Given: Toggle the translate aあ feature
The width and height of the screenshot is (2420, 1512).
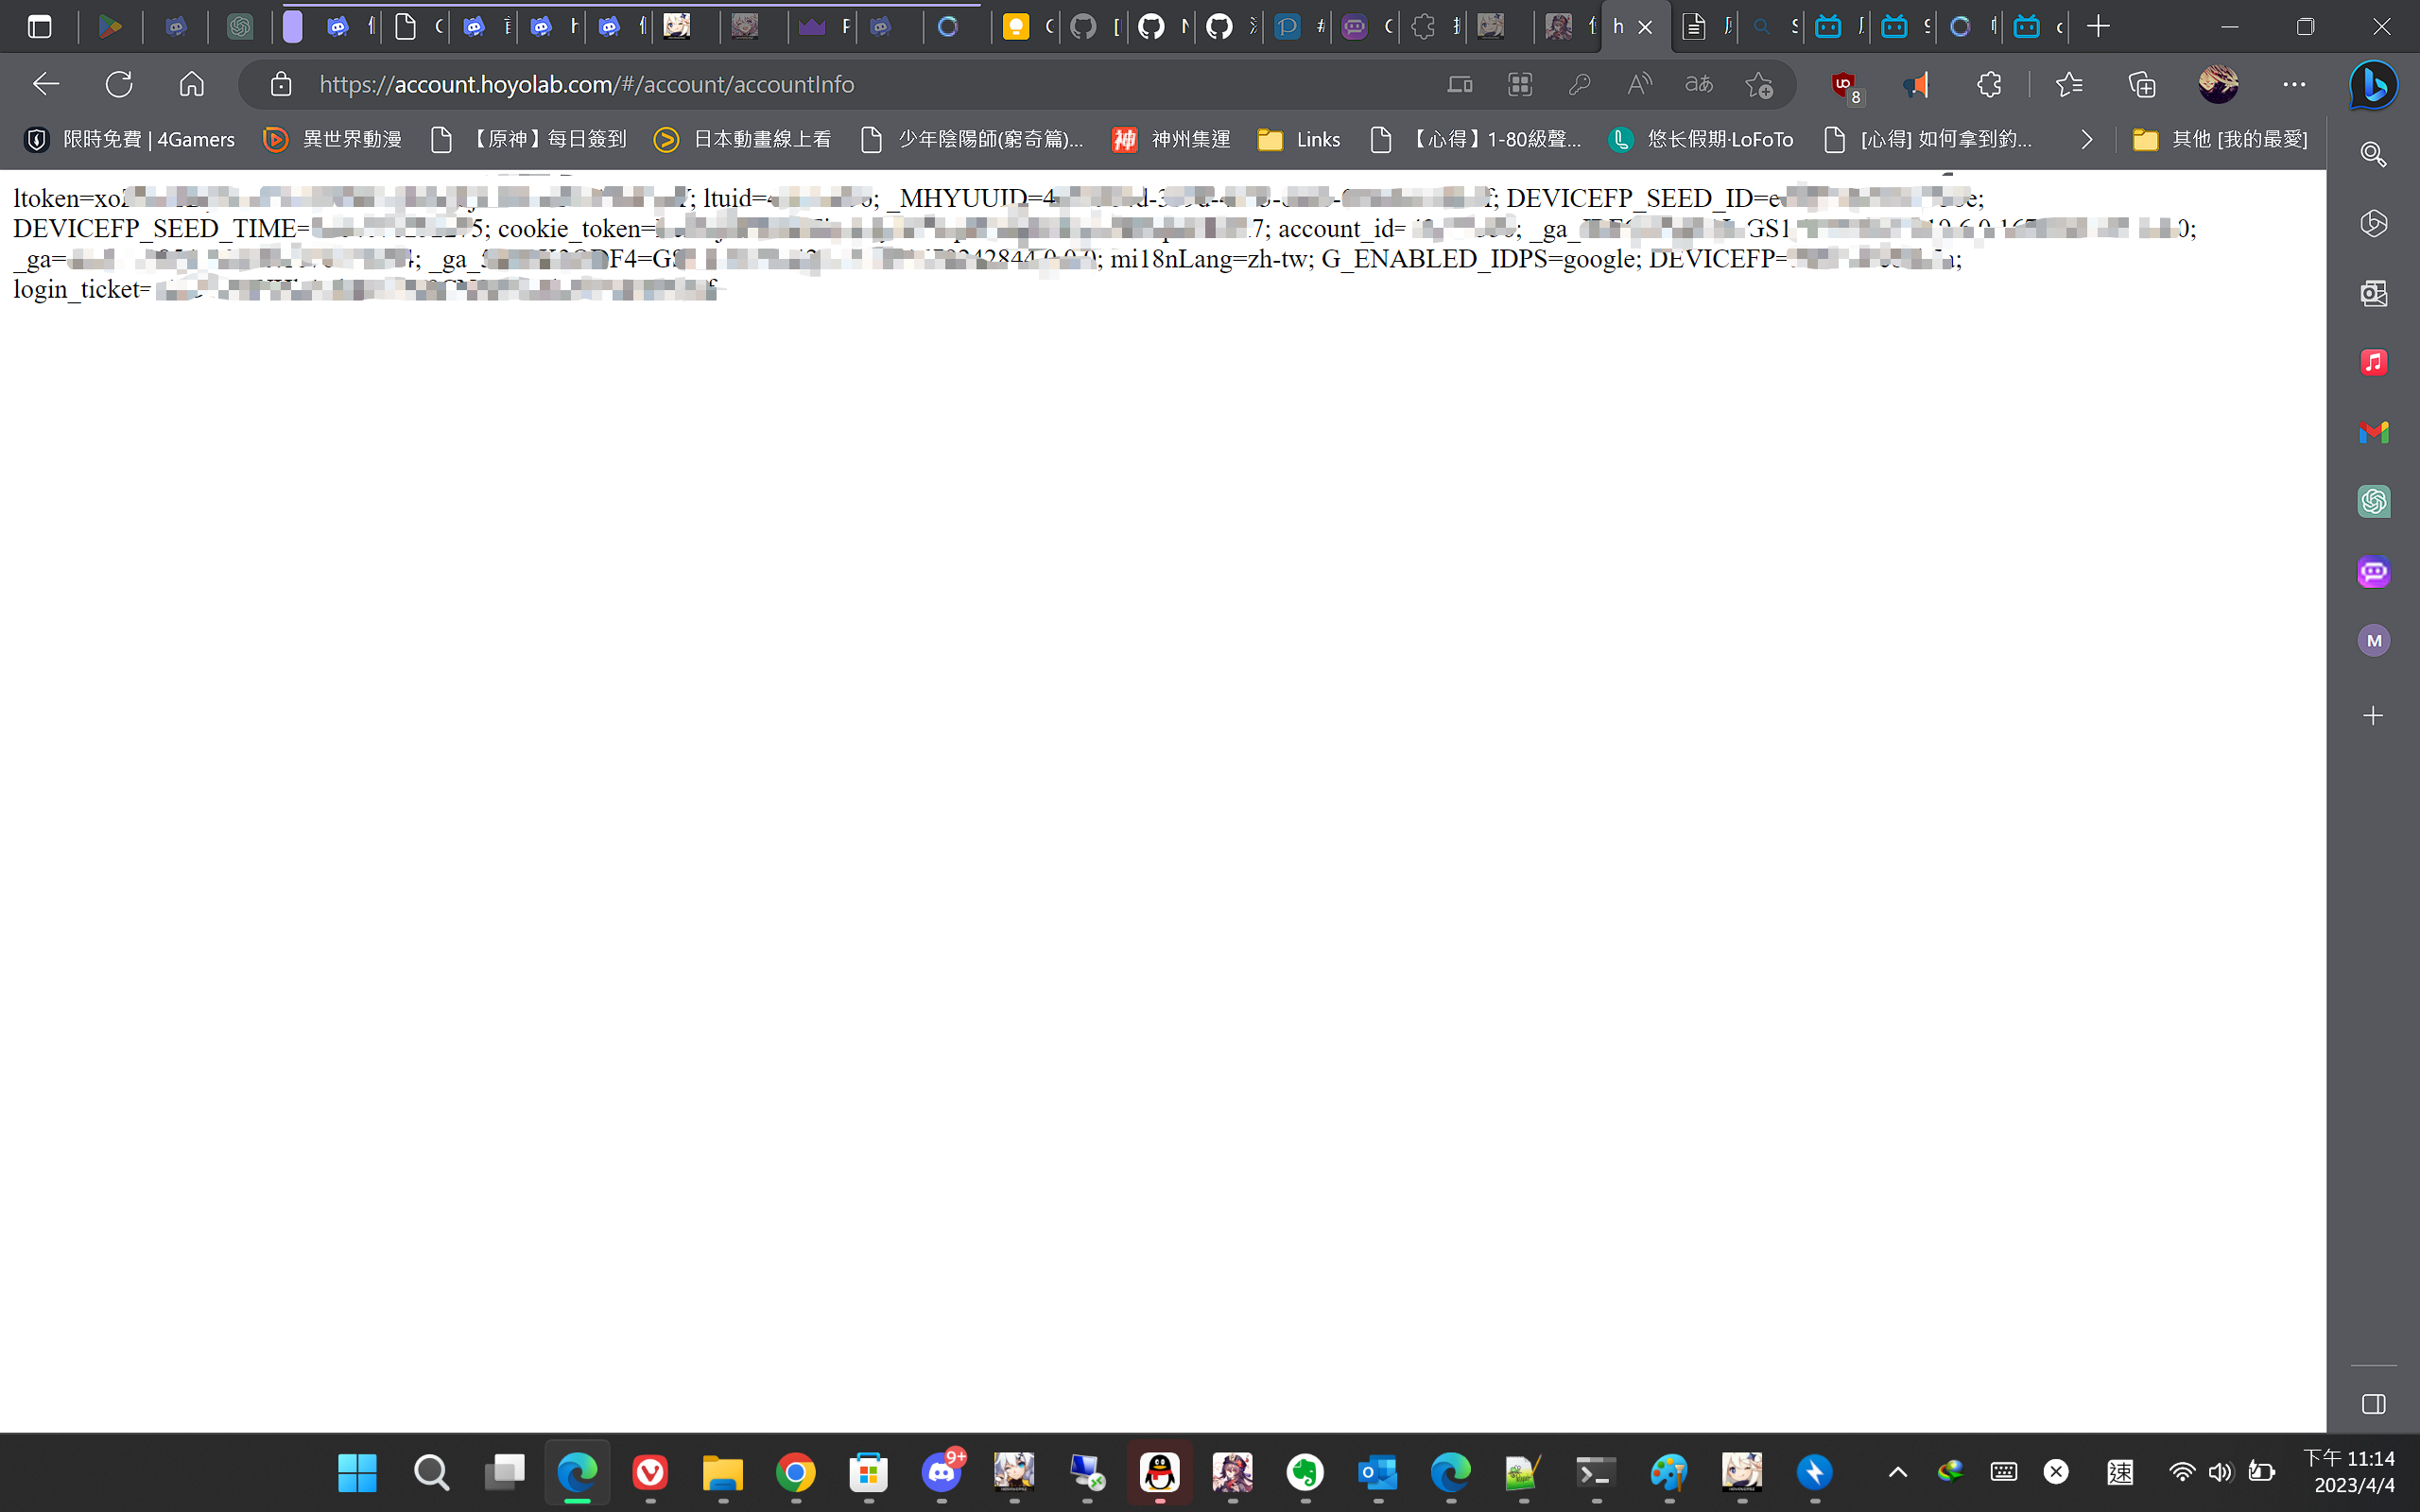Looking at the screenshot, I should [x=1698, y=84].
